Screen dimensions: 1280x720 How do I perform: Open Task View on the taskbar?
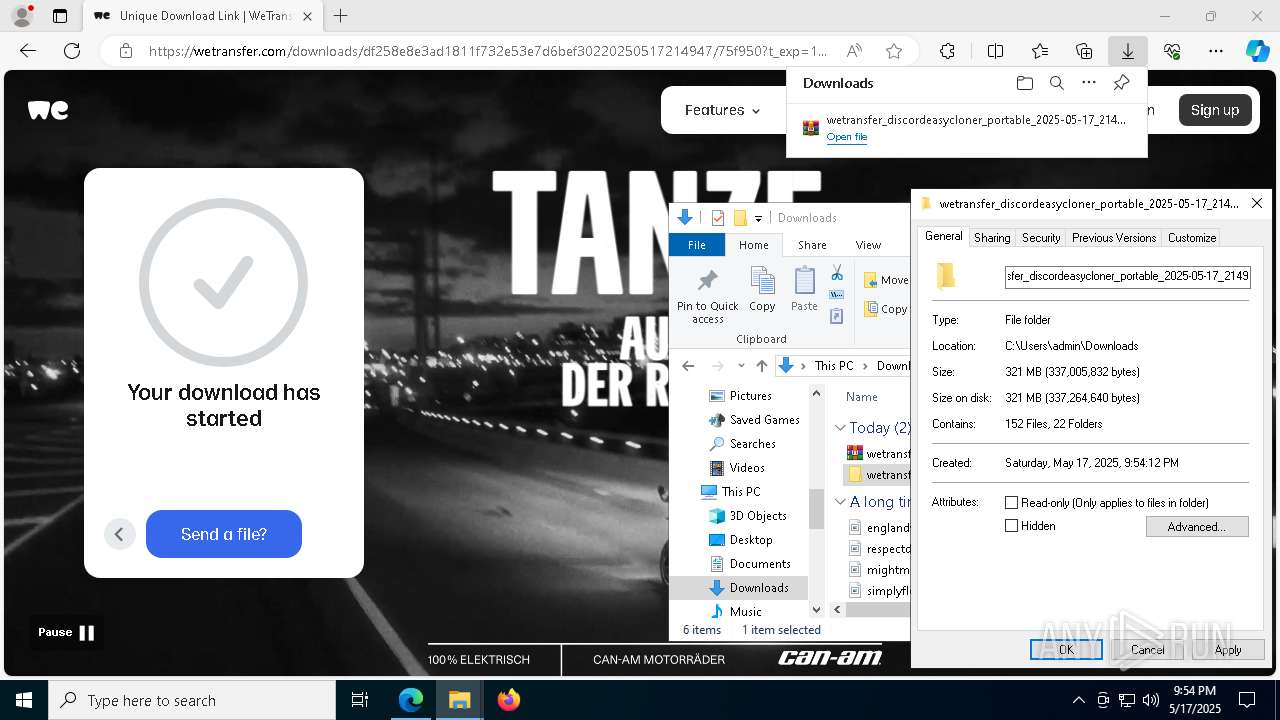point(360,700)
